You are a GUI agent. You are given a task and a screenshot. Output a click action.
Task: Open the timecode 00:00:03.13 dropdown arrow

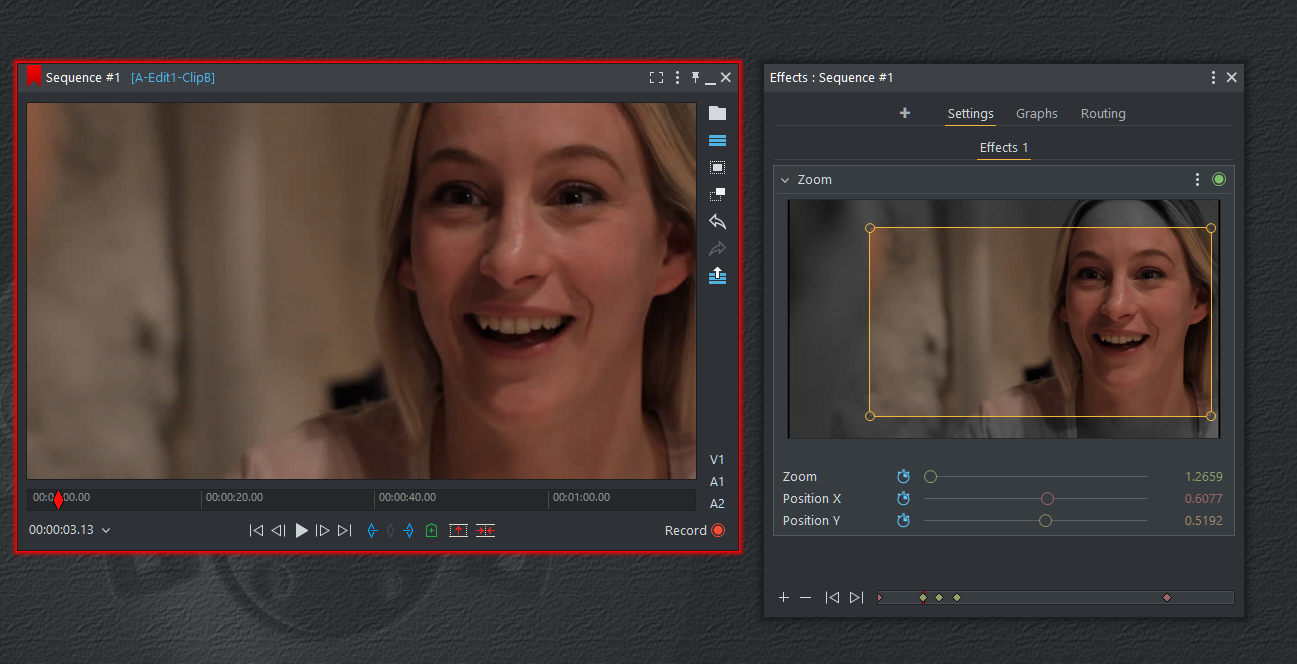coord(106,531)
